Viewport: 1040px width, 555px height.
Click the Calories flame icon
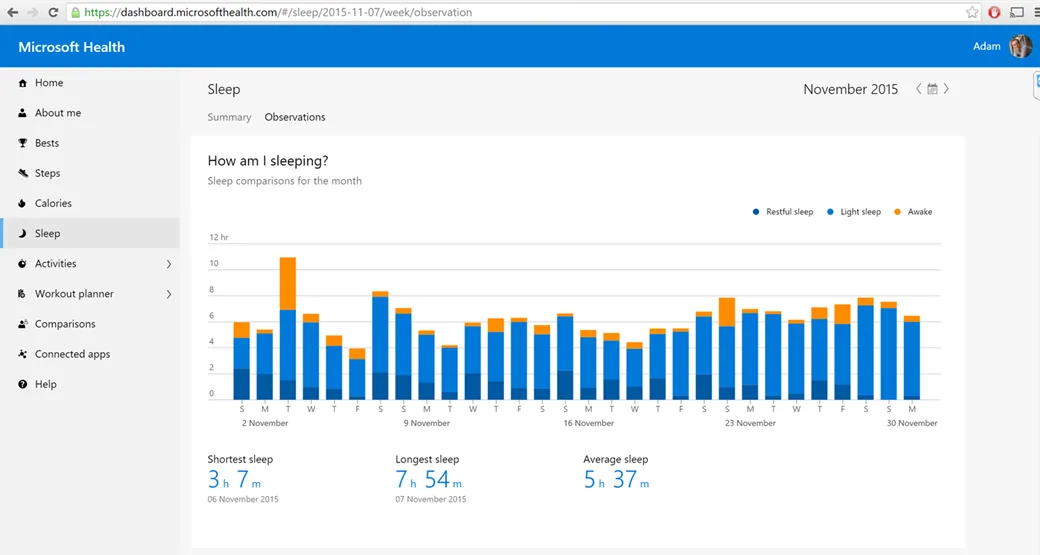[x=23, y=204]
